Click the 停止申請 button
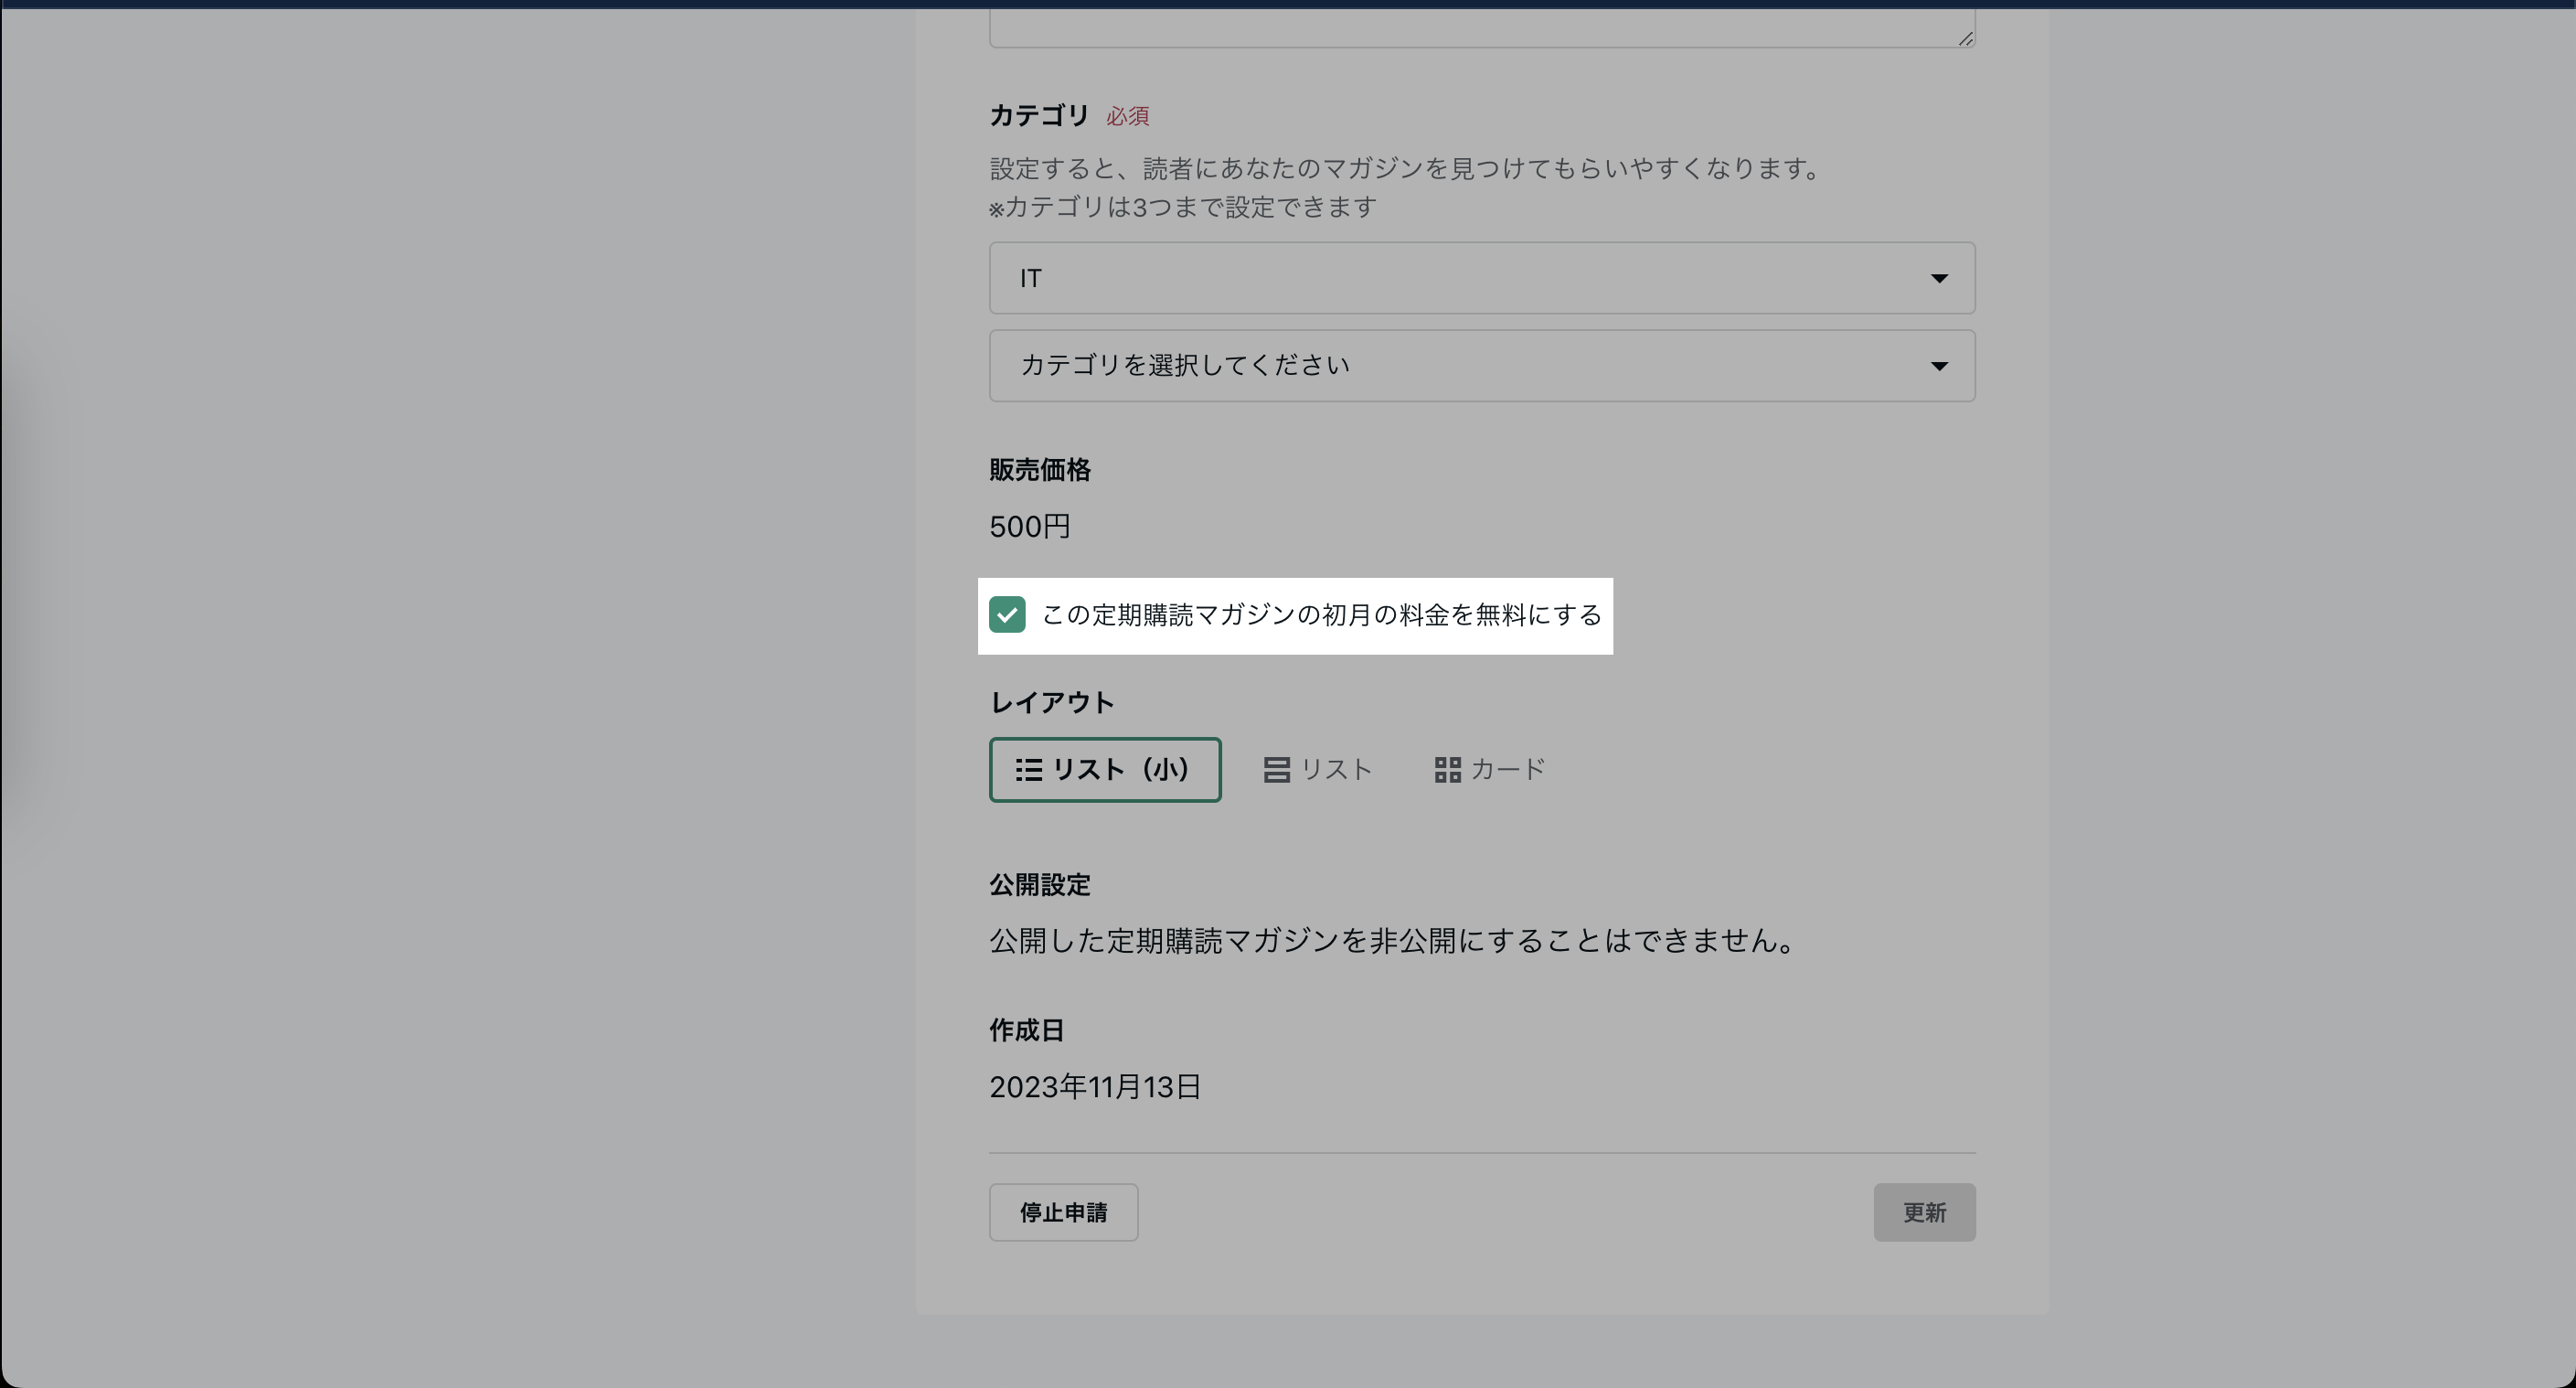The width and height of the screenshot is (2576, 1388). (1063, 1213)
